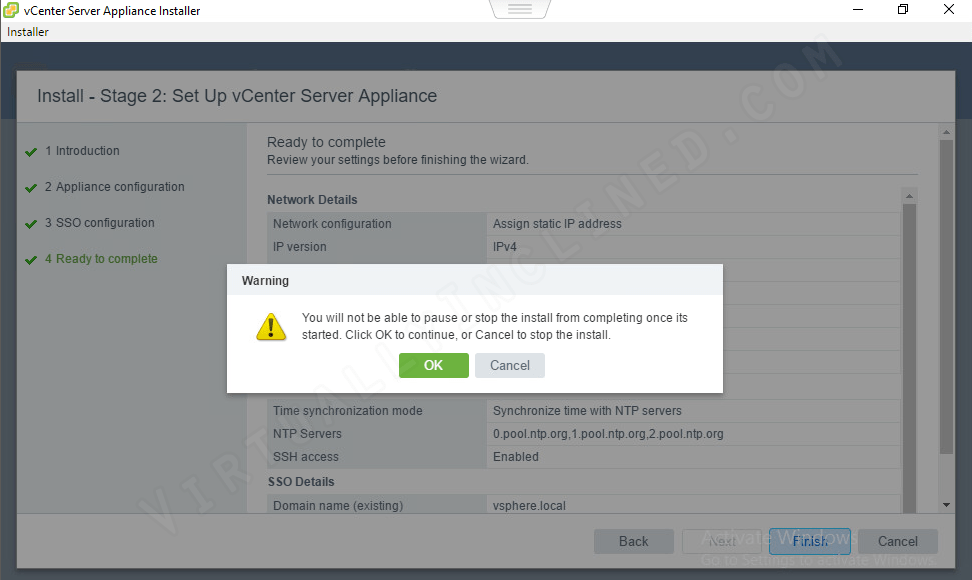Click checkmark beside Appliance configuration step
Viewport: 972px width, 580px height.
point(31,187)
